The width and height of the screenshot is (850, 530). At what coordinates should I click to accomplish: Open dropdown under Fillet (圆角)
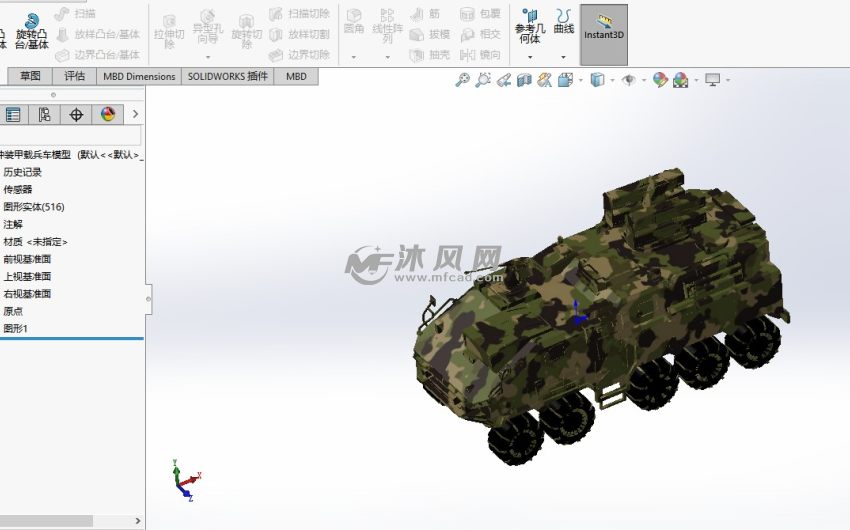[x=353, y=57]
